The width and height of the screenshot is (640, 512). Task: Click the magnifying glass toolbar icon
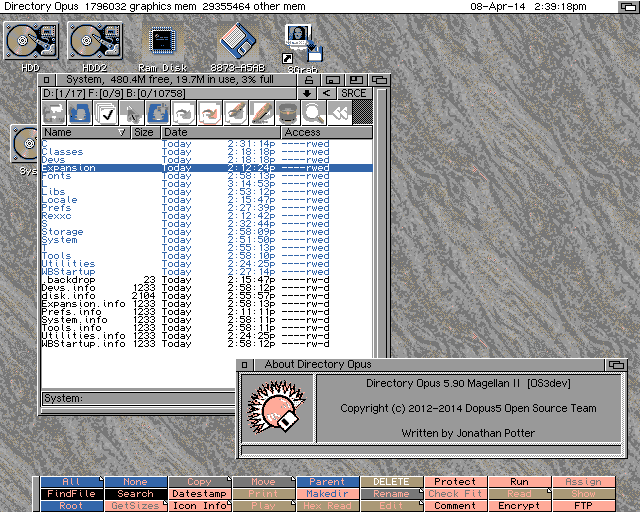pos(313,113)
